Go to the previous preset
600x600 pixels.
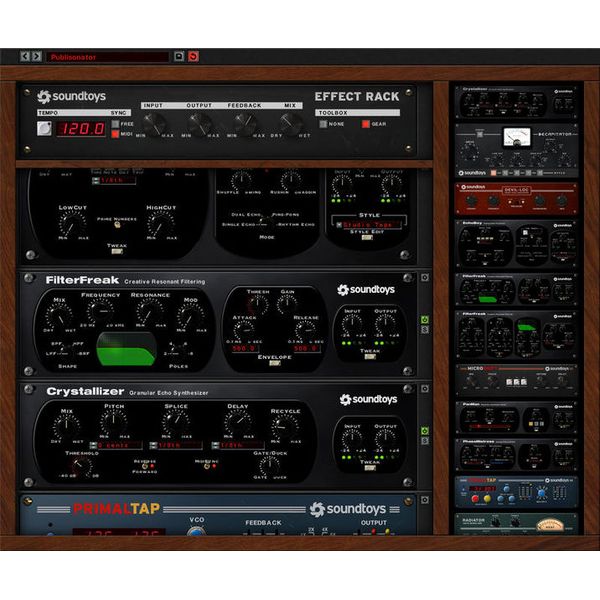25,57
